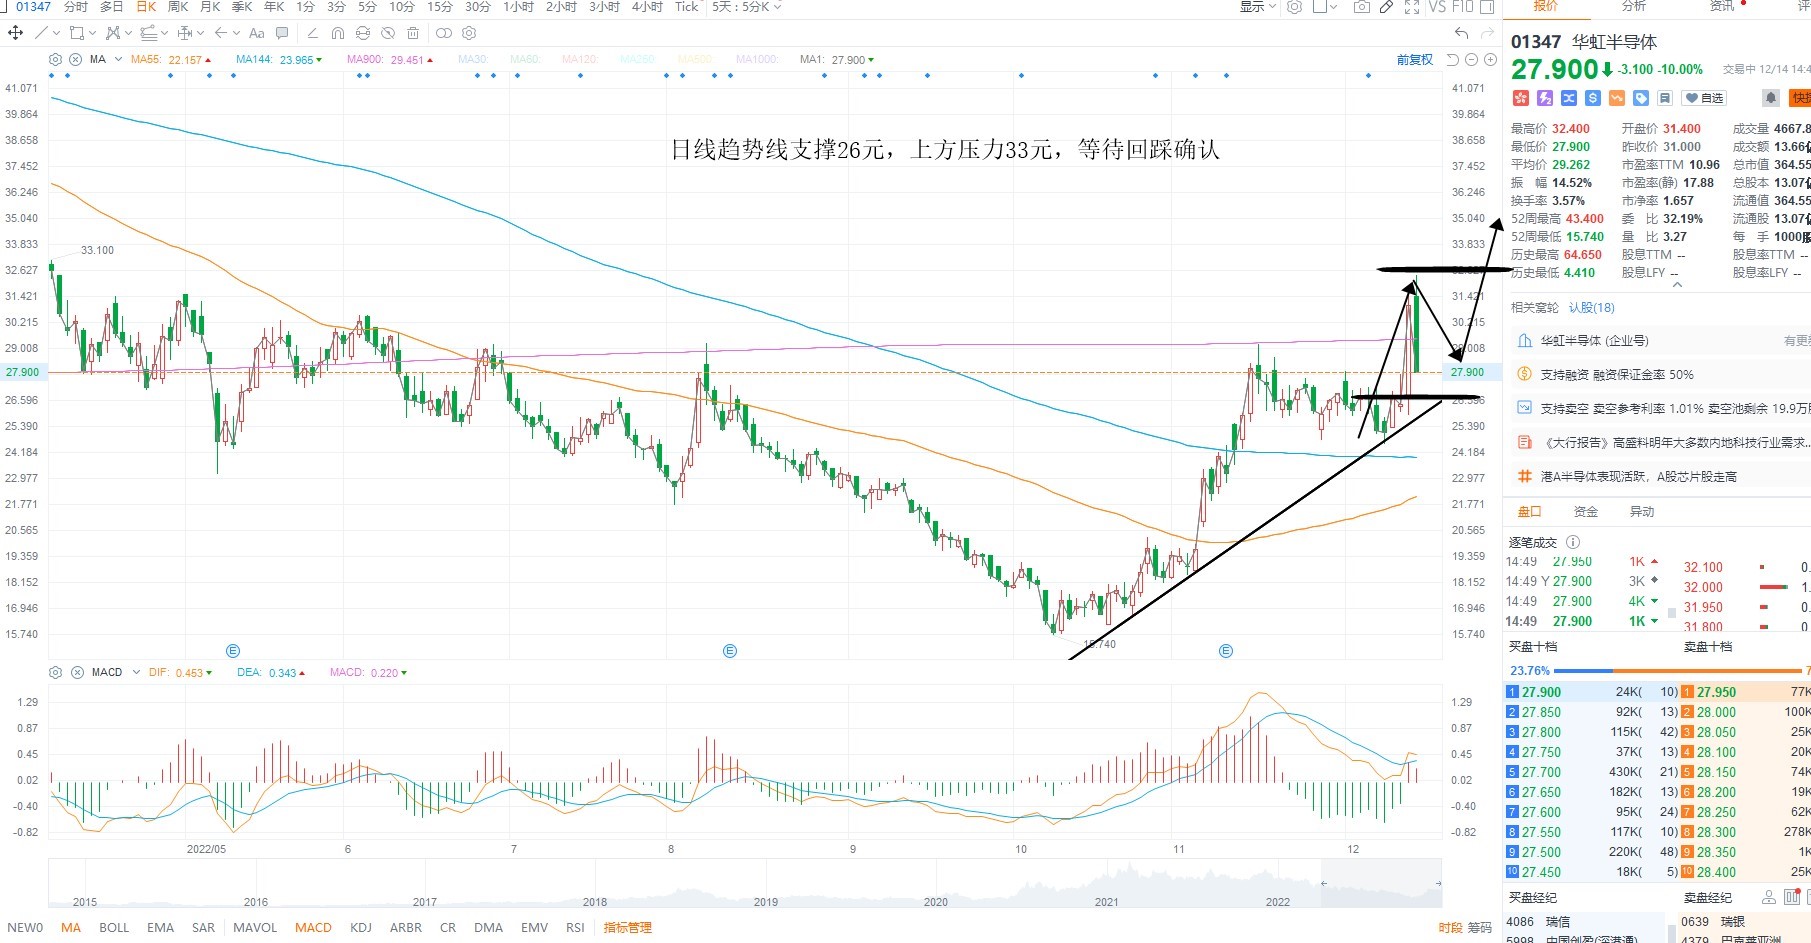Zoom out the chart with minus icon
This screenshot has height=943, width=1811.
point(1471,60)
